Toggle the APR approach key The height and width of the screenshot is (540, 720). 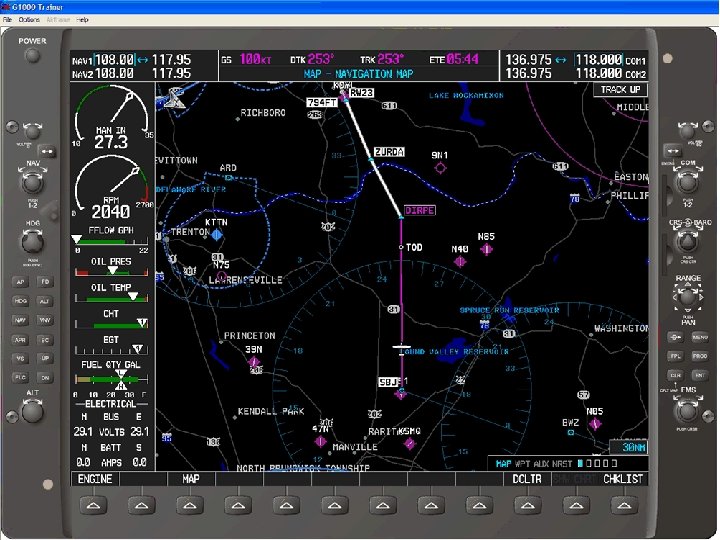point(20,340)
